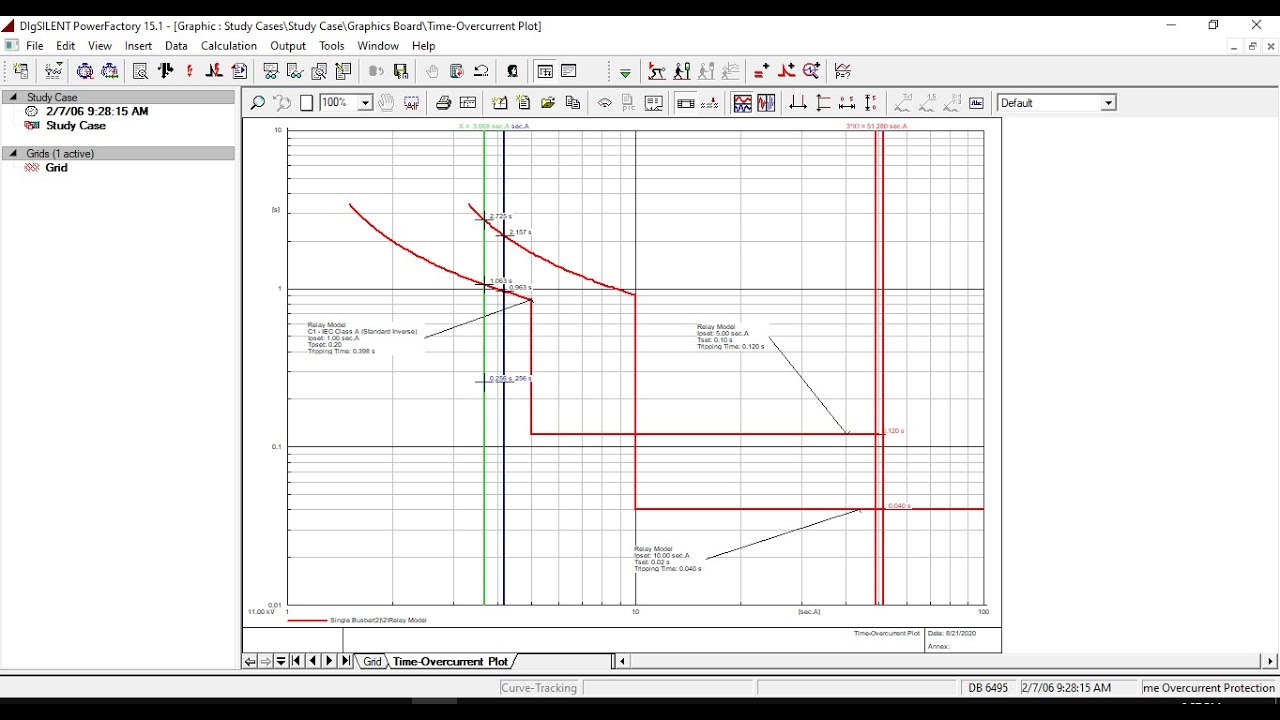Run Calculate Short-Circuit (red lightning icon)
Image resolution: width=1280 pixels, height=720 pixels.
(189, 71)
